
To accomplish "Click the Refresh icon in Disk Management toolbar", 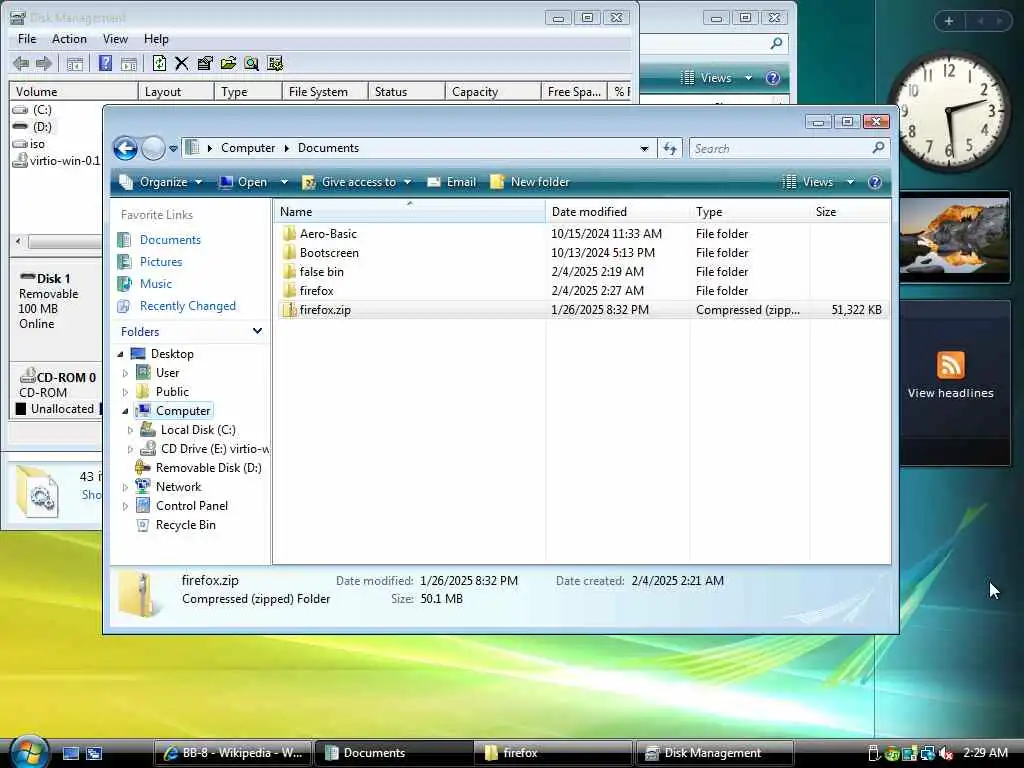I will (x=159, y=63).
